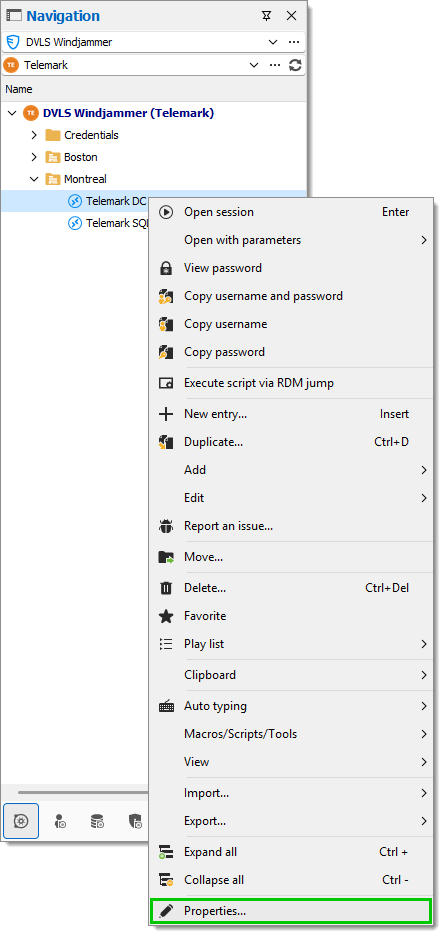The width and height of the screenshot is (444, 936).
Task: Click the three-dot menu beside DVLS Windjammer
Action: 294,42
